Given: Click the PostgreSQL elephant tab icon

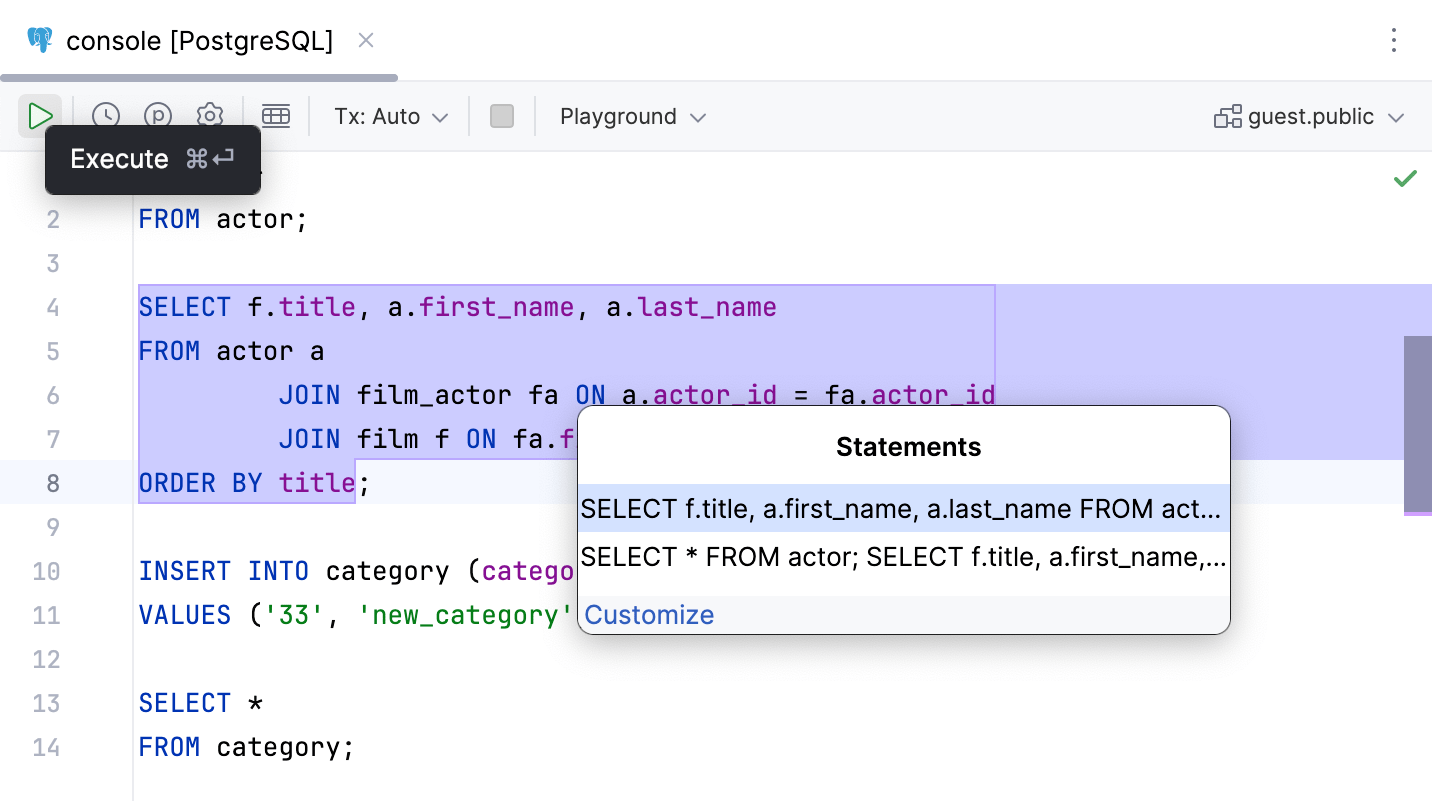Looking at the screenshot, I should pyautogui.click(x=39, y=40).
